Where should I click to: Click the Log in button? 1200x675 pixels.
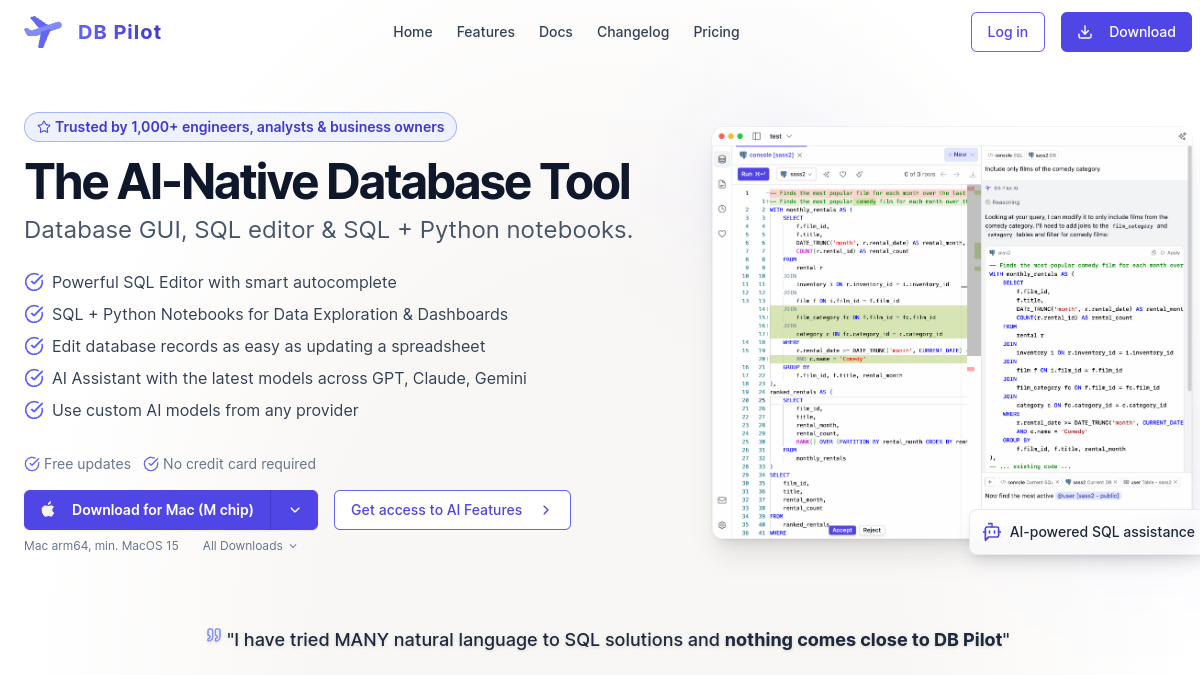coord(1008,32)
